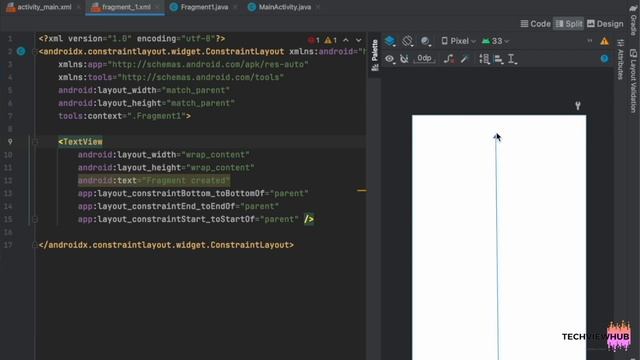Click the wrench icon above the preview

(x=578, y=106)
